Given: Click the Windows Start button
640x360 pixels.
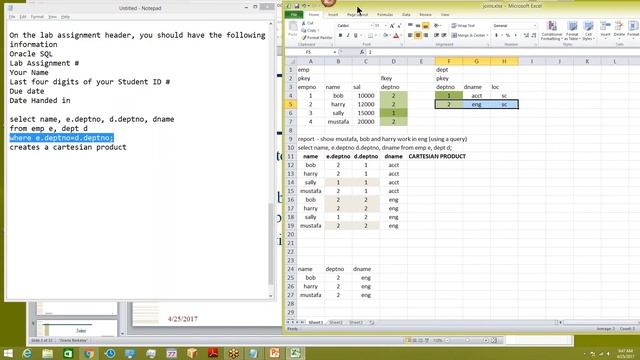Looking at the screenshot, I should tap(8, 353).
